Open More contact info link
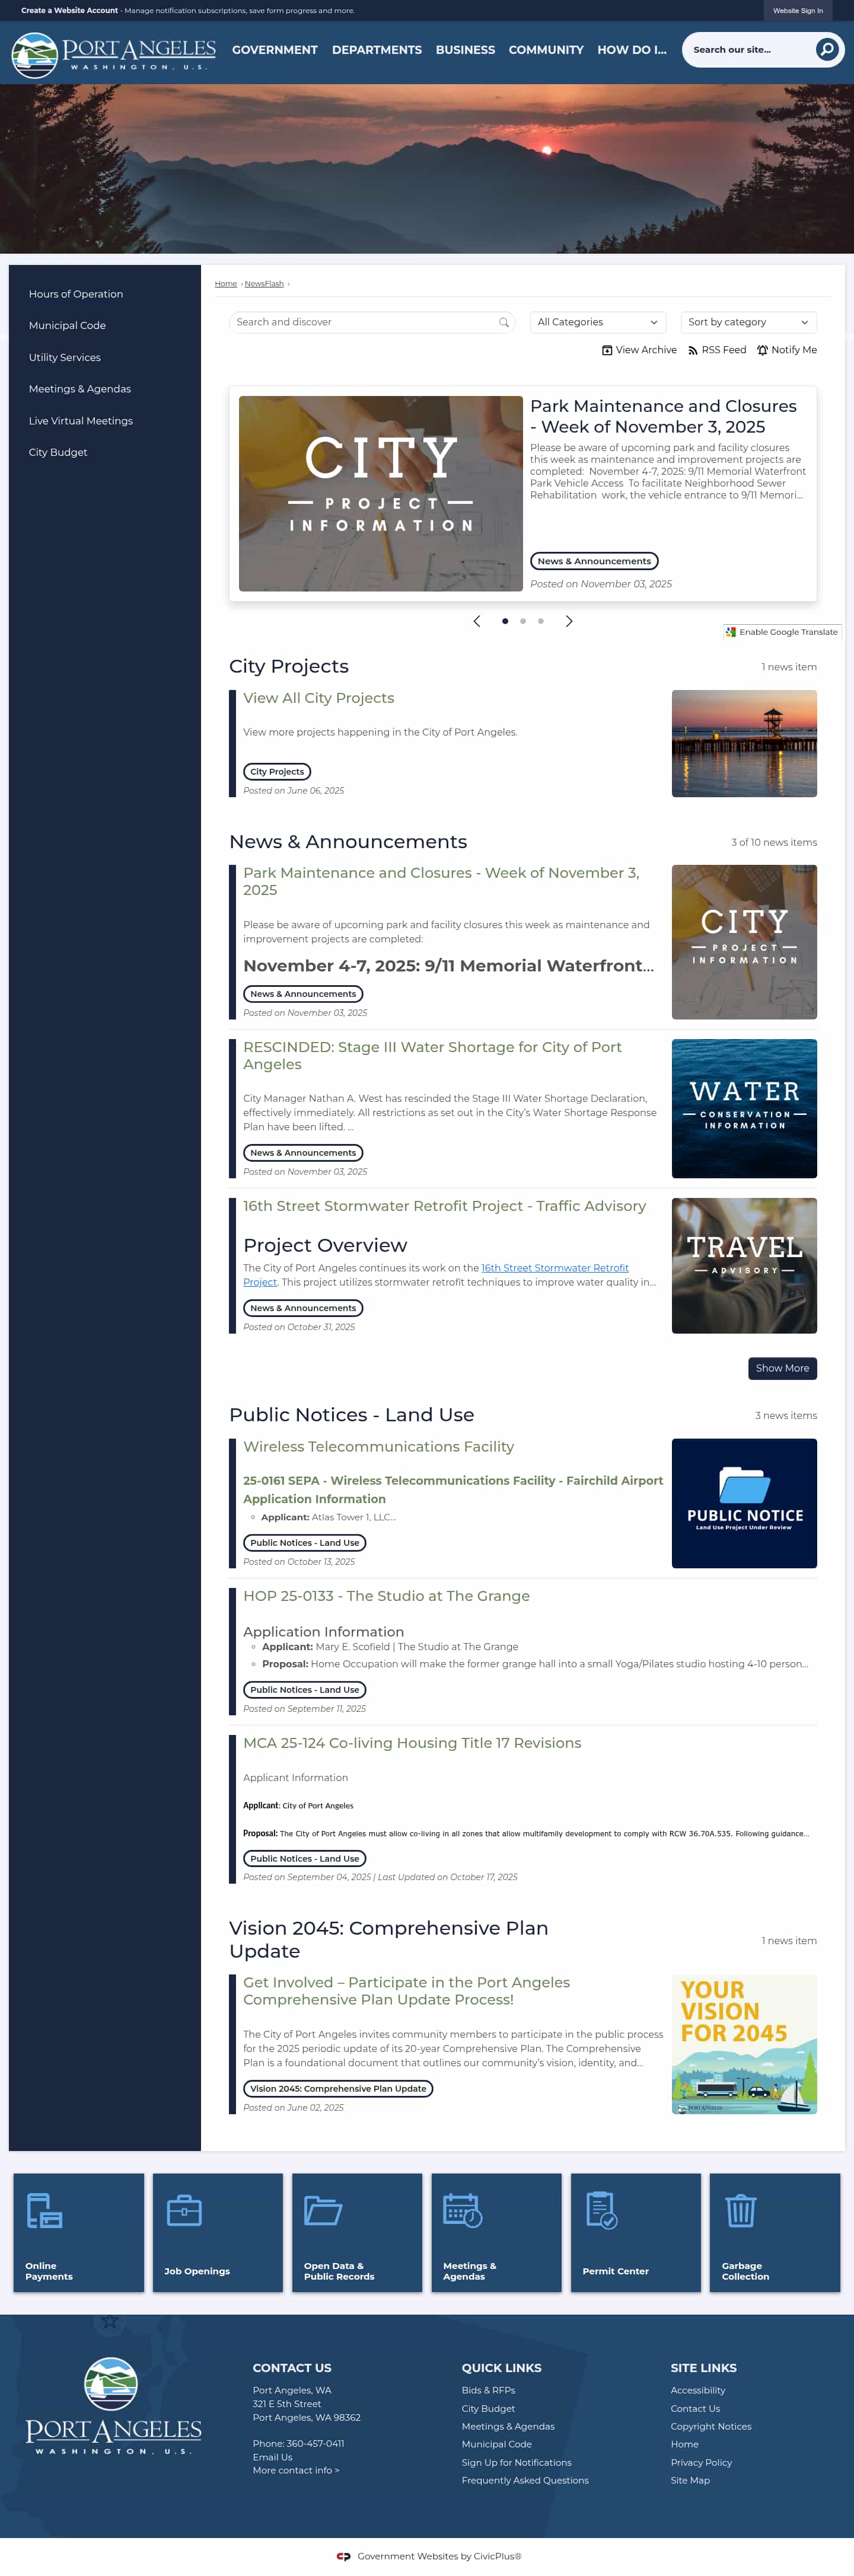Screen dimensions: 854x2576 point(296,2471)
